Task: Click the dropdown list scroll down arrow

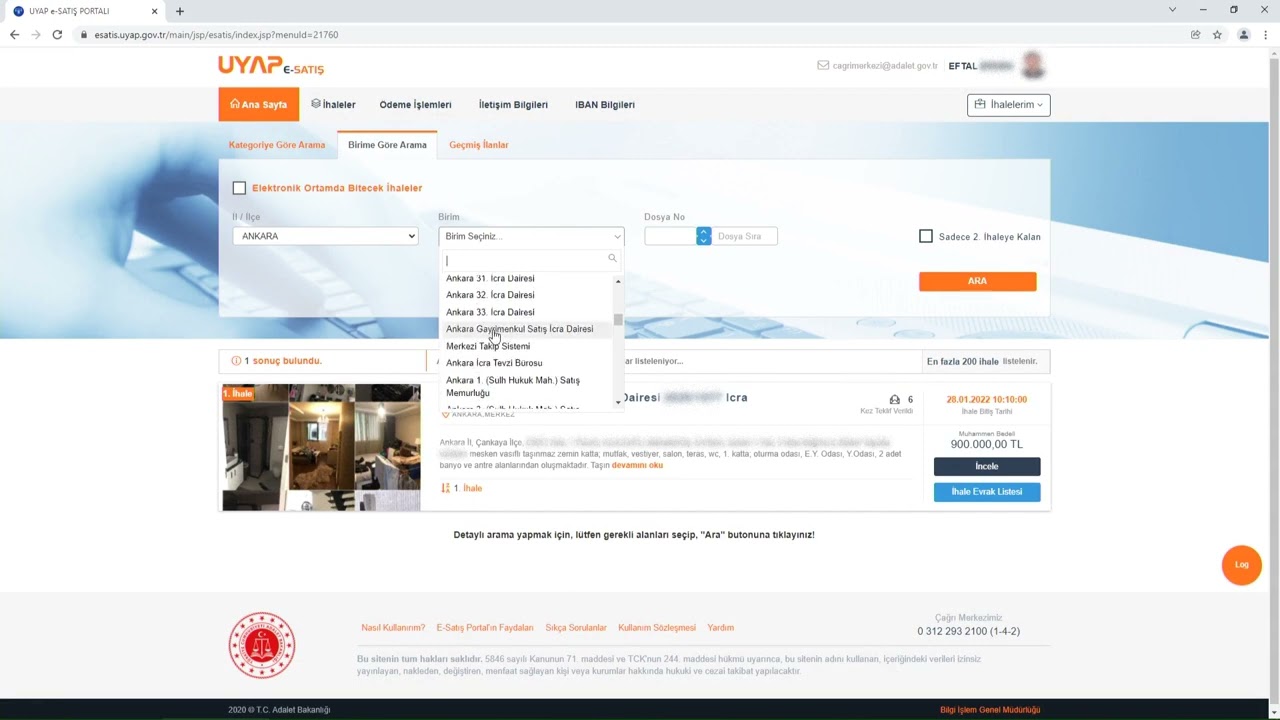Action: tap(618, 402)
